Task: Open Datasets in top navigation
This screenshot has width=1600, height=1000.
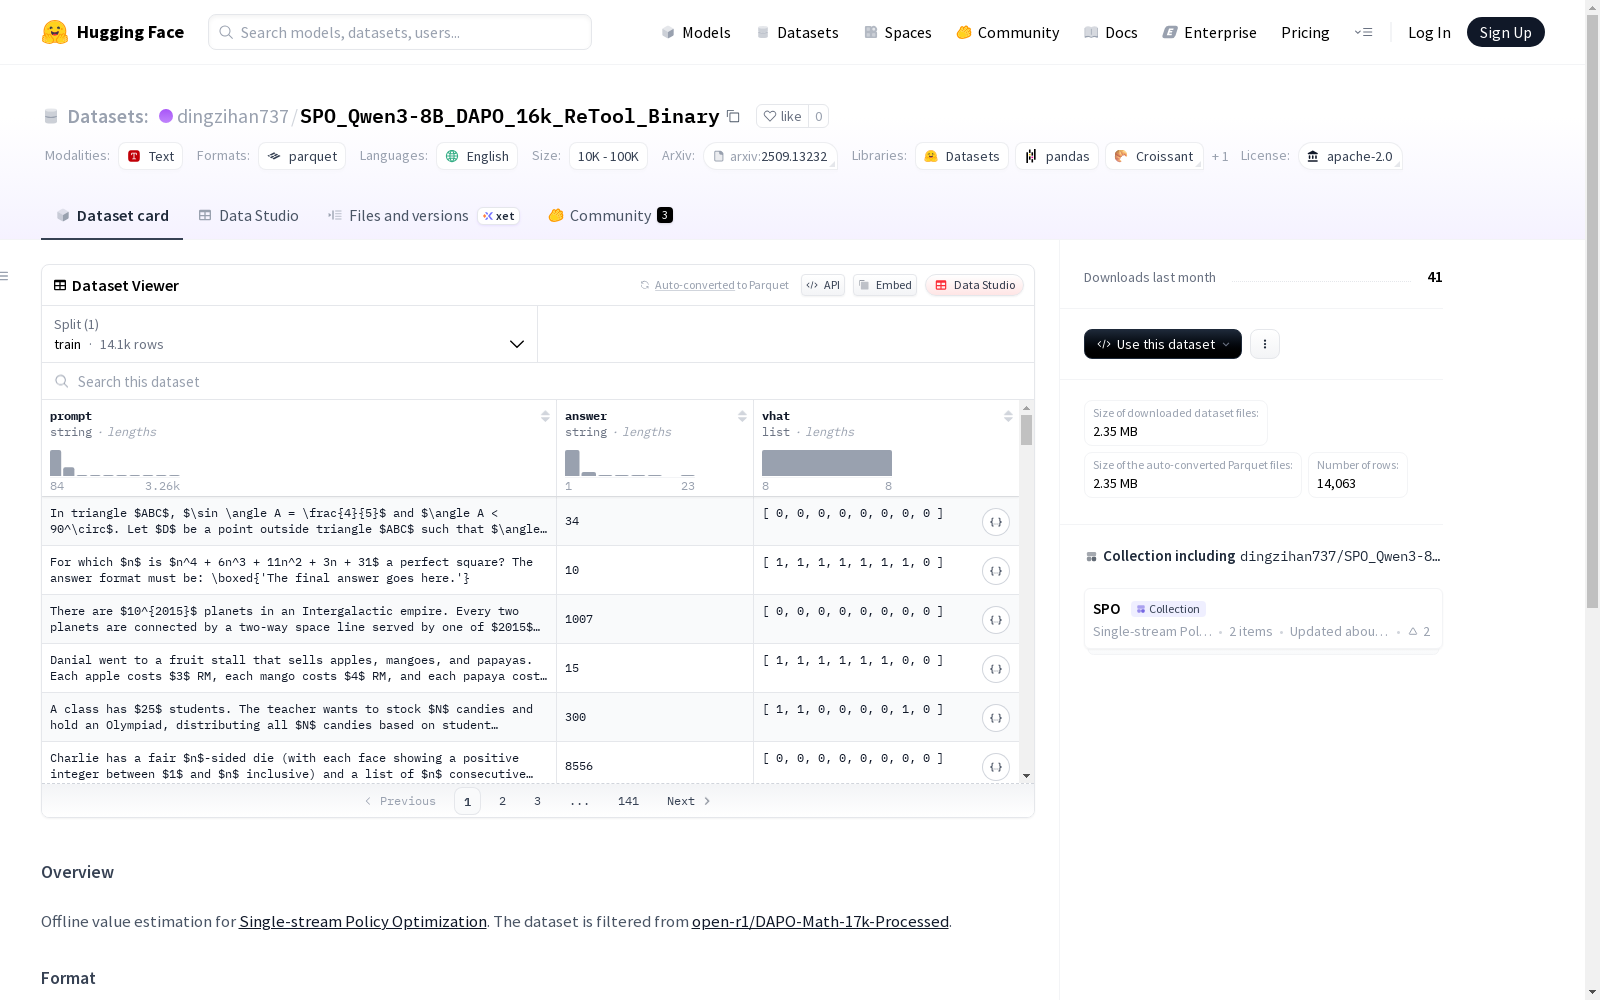Action: tap(797, 32)
